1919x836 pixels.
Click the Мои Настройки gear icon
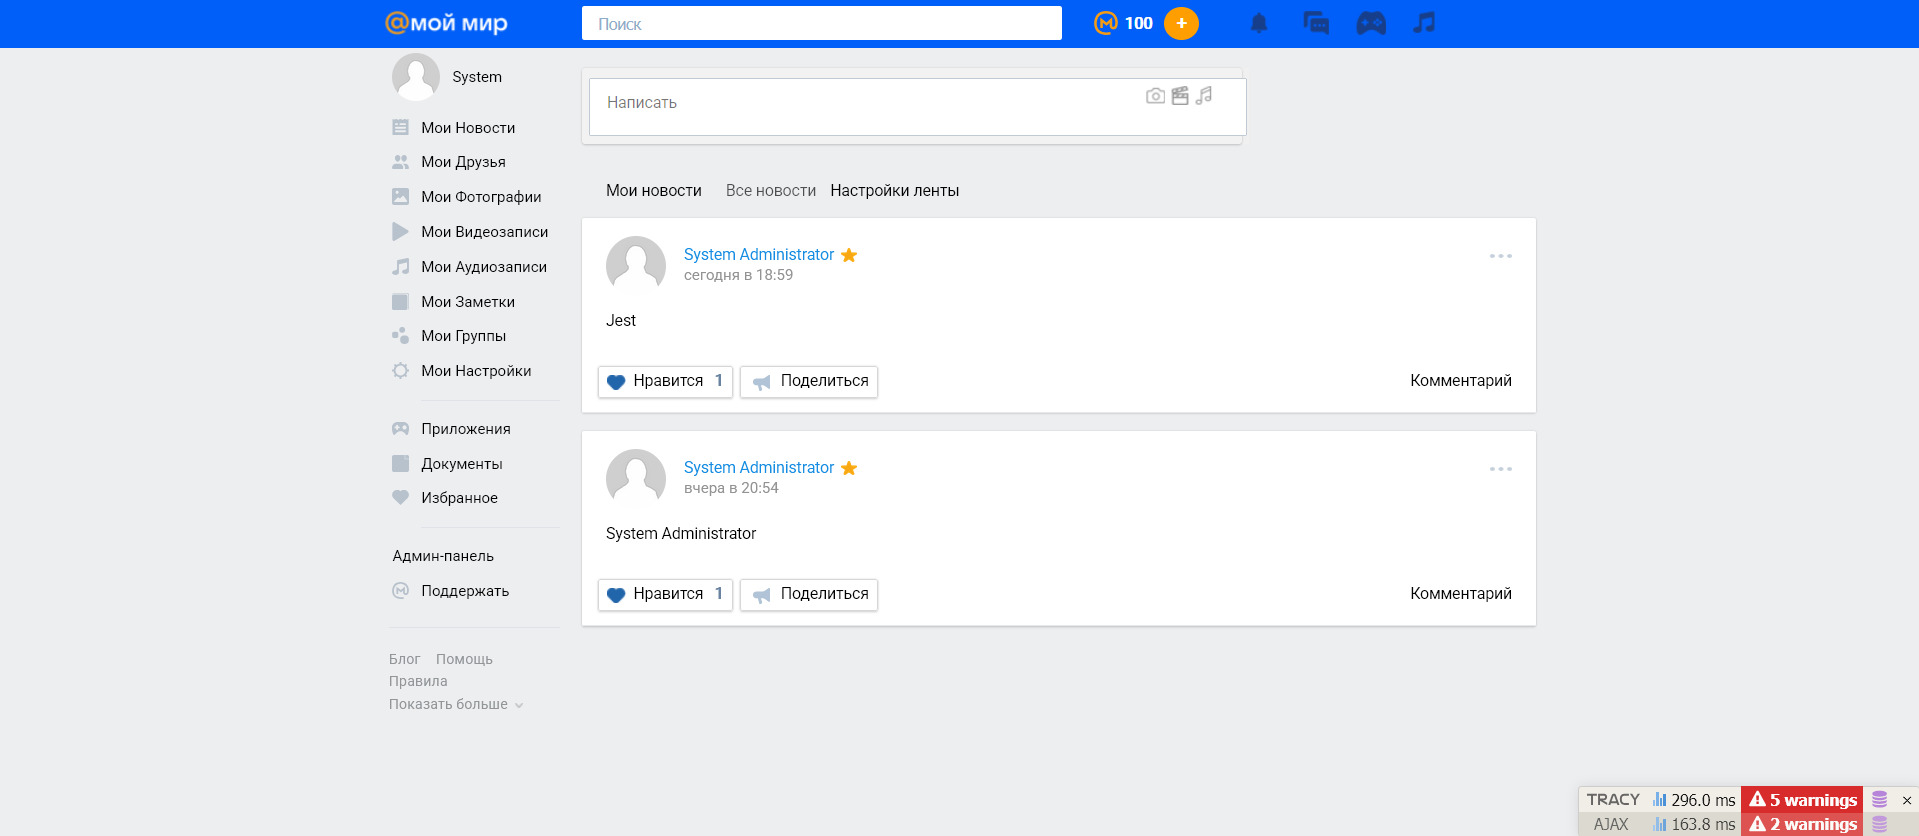coord(400,371)
